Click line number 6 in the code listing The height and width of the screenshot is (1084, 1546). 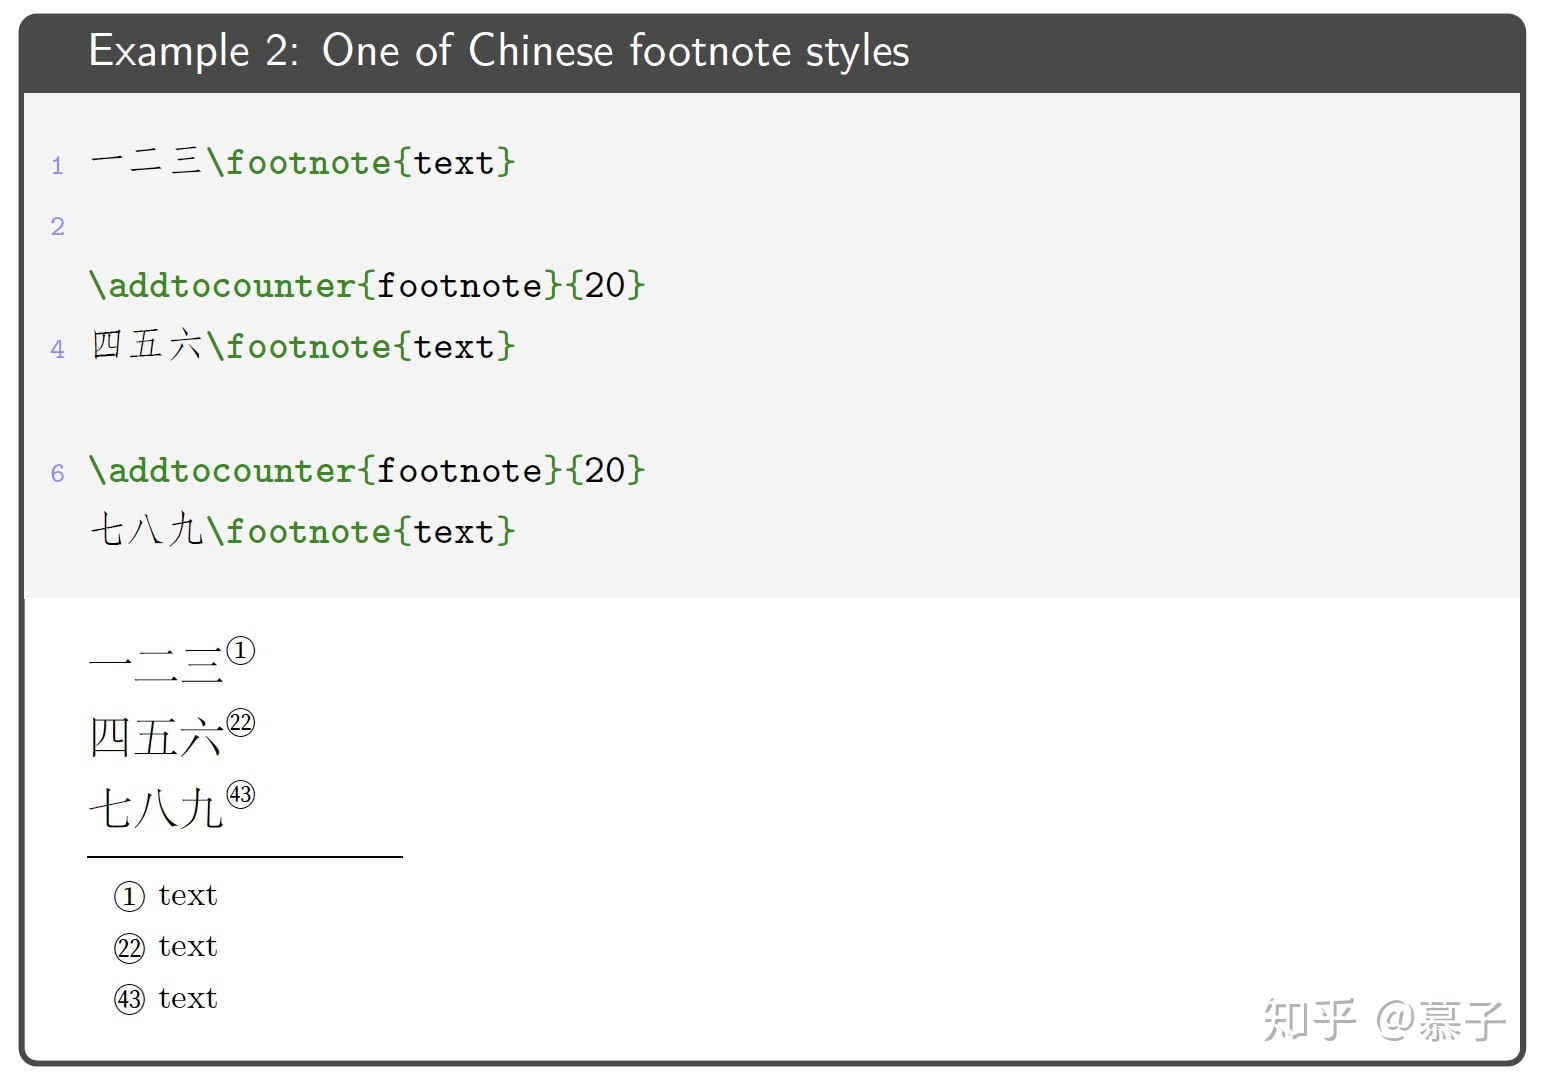click(x=58, y=473)
